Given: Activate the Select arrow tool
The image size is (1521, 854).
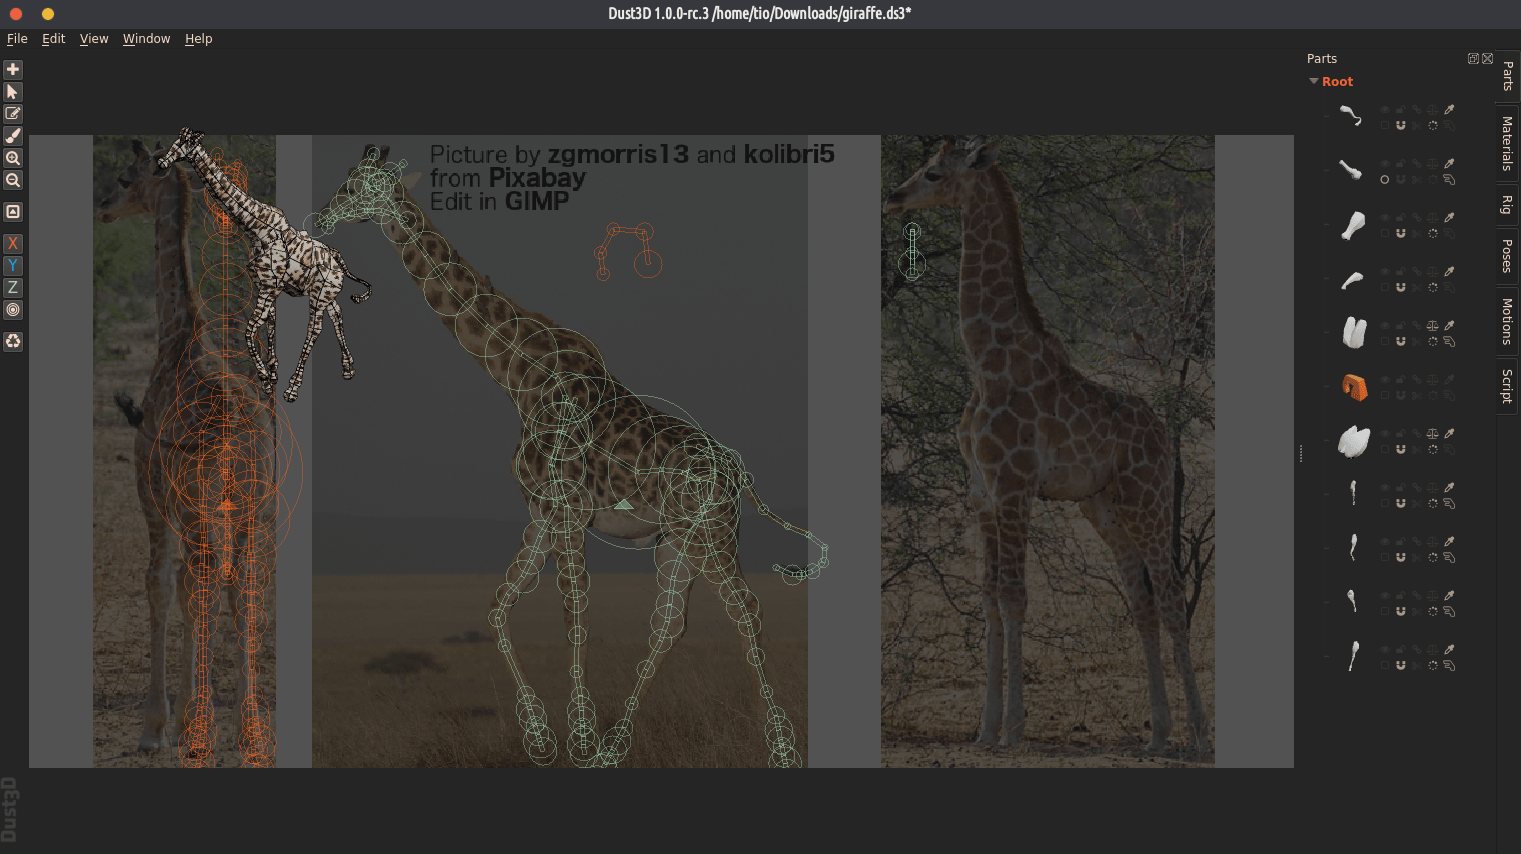Looking at the screenshot, I should (13, 91).
